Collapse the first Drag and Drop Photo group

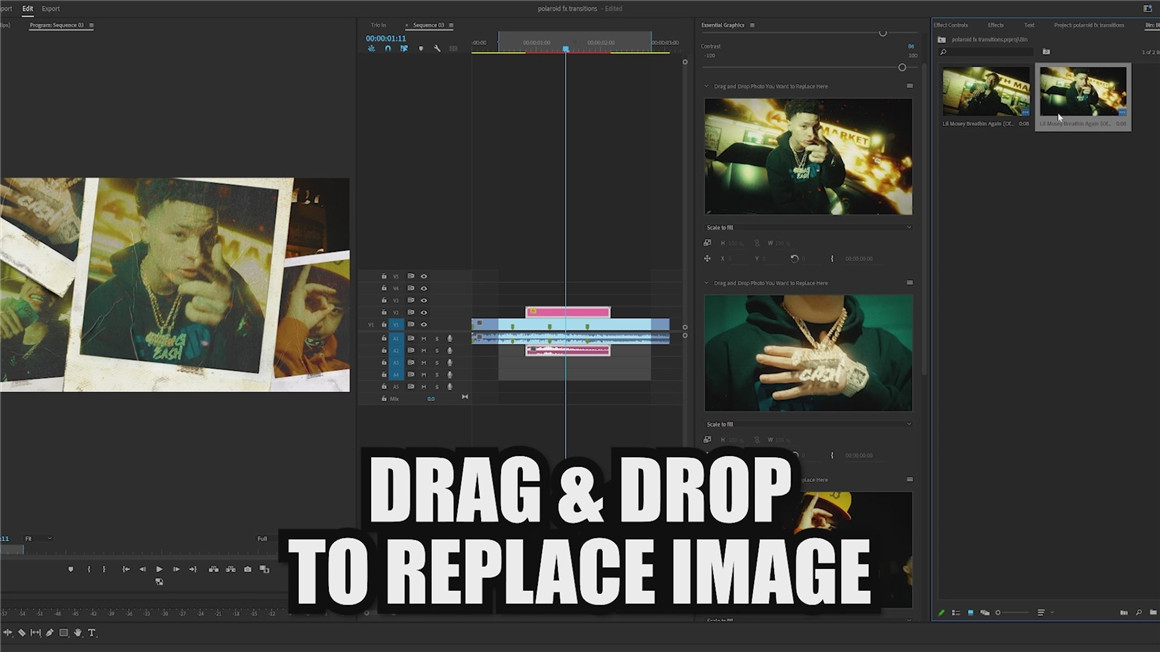(x=707, y=86)
